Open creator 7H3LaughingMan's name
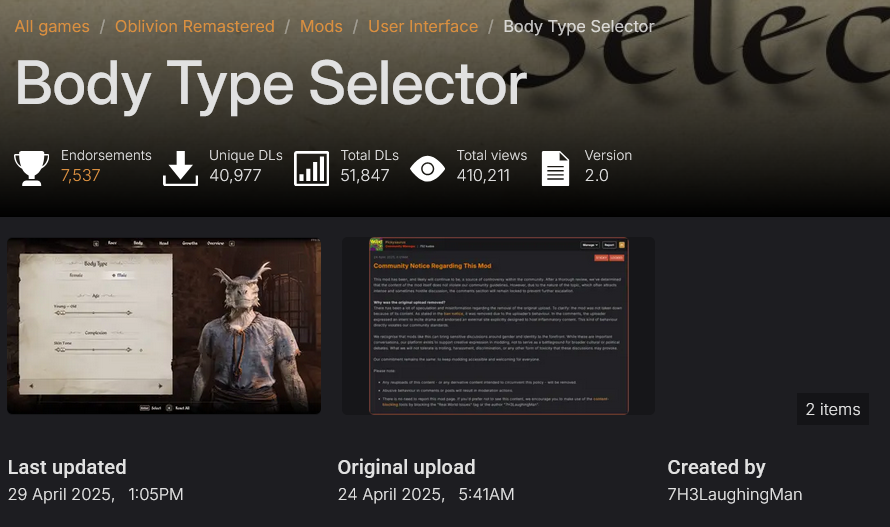Viewport: 890px width, 527px height. pos(734,494)
